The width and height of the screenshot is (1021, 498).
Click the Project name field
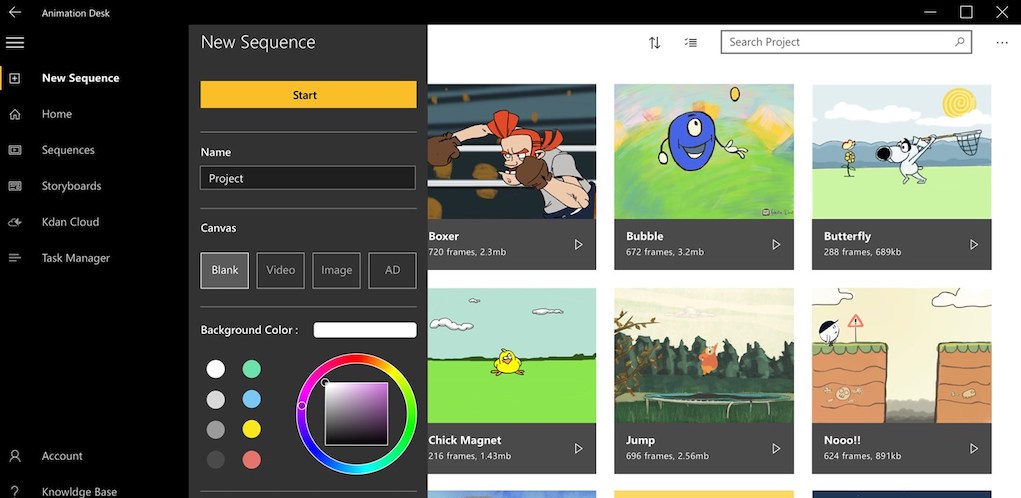(308, 178)
